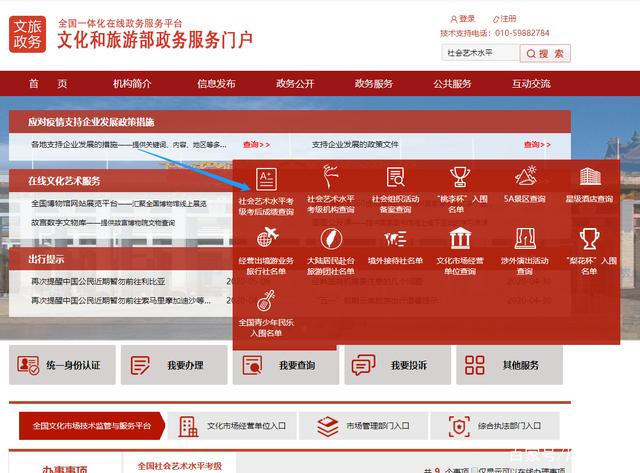Open 5A景区查询 mountain icon

click(525, 177)
